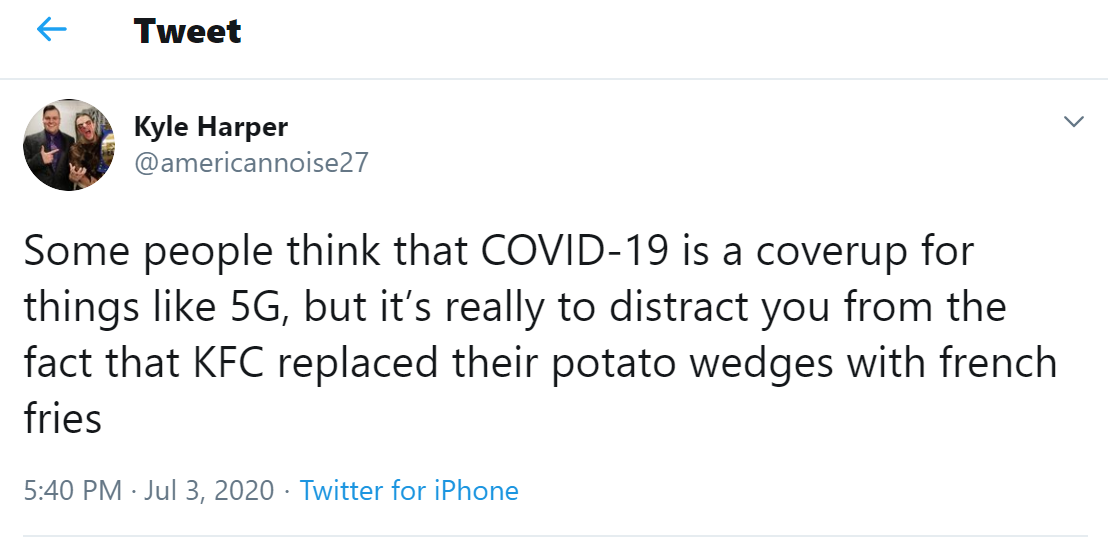1108x557 pixels.
Task: Click the Tweet header title
Action: (x=188, y=31)
